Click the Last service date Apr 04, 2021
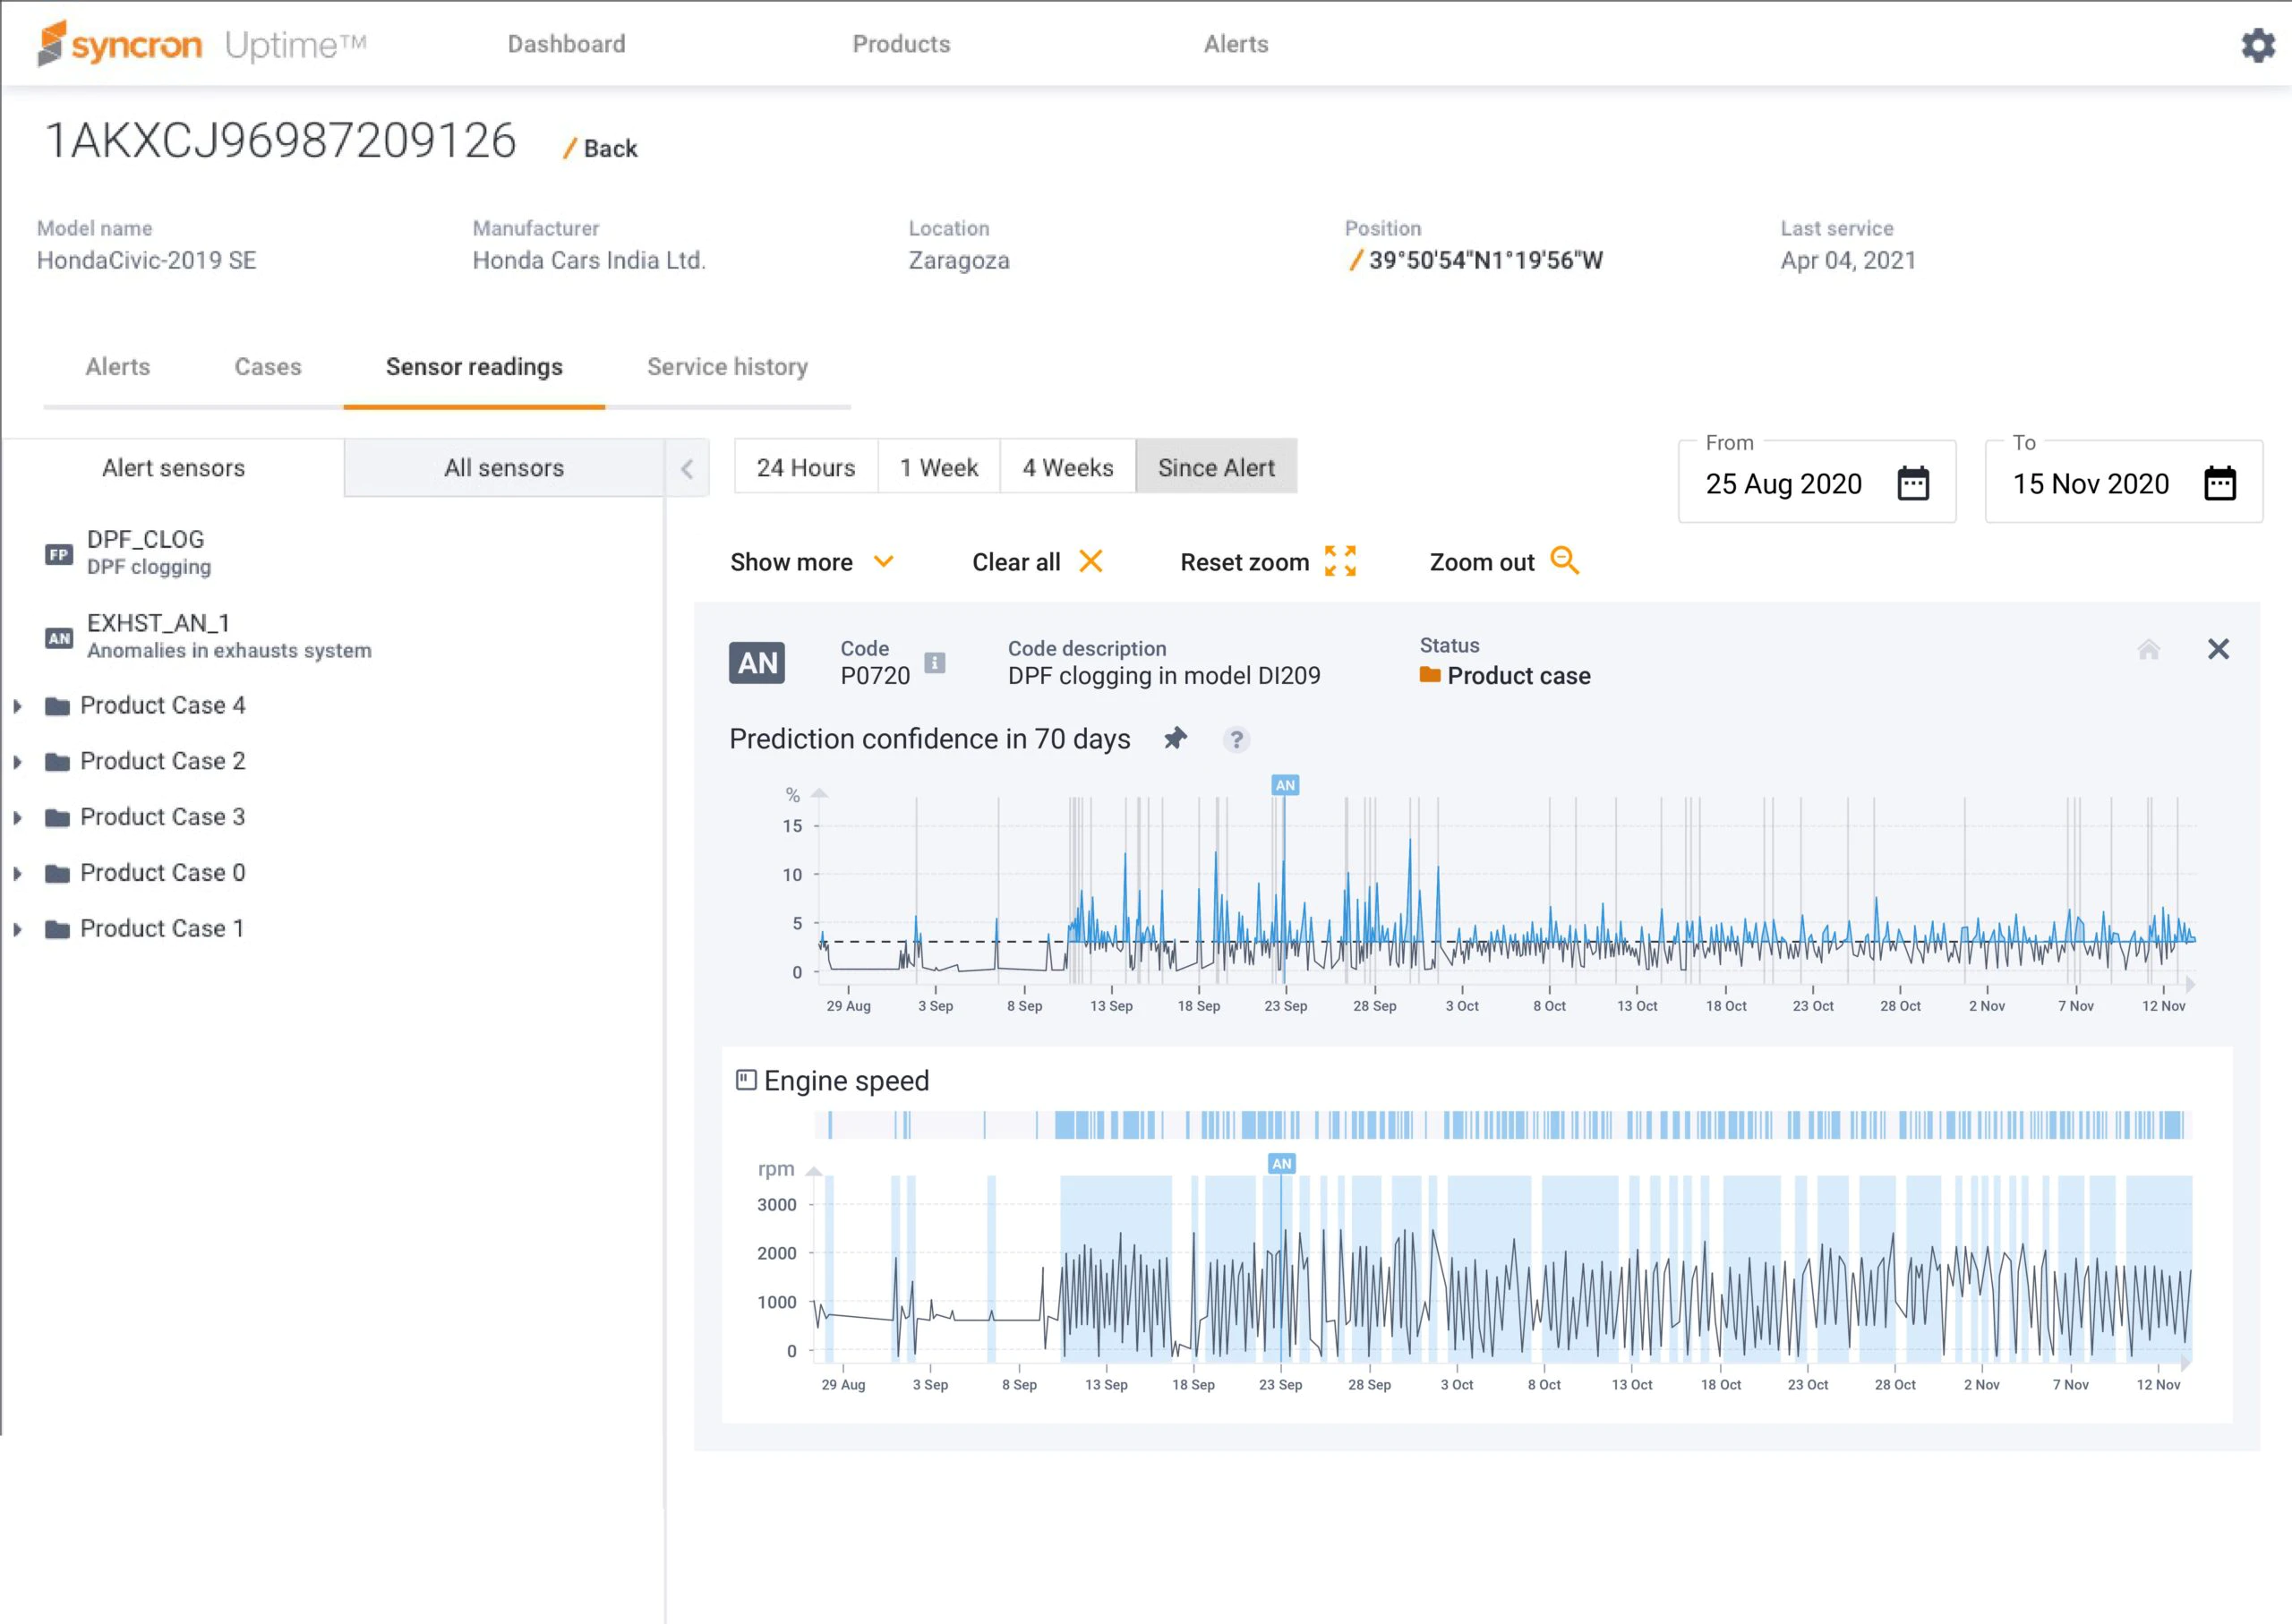The width and height of the screenshot is (2292, 1624). (x=1848, y=260)
